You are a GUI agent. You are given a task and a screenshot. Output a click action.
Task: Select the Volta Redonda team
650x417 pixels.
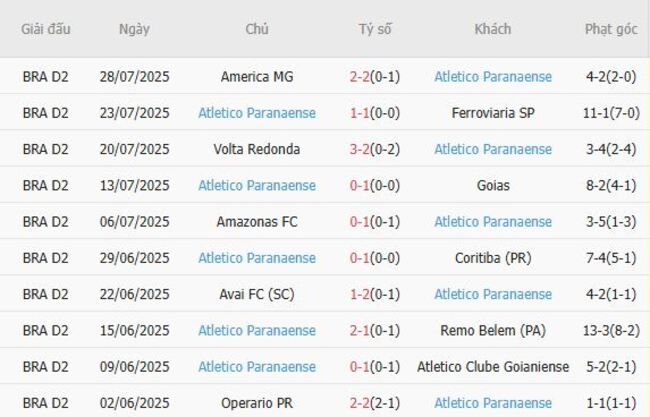(x=257, y=149)
